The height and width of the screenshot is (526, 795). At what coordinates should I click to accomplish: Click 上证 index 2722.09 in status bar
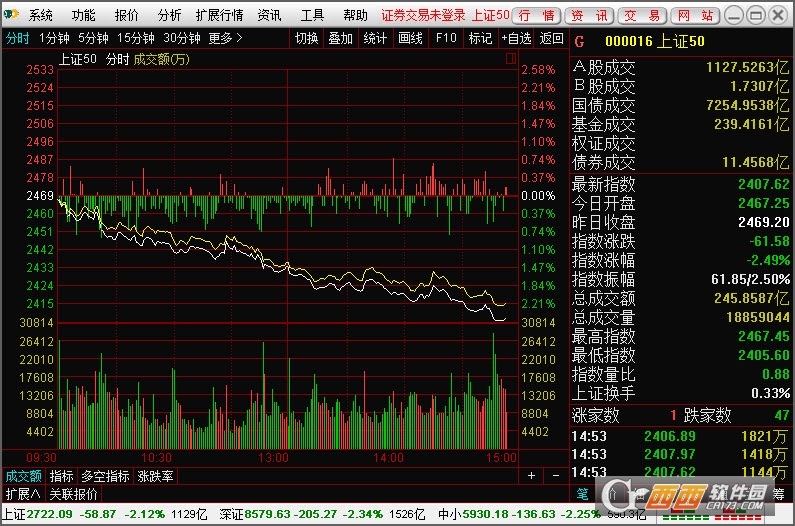pyautogui.click(x=49, y=514)
